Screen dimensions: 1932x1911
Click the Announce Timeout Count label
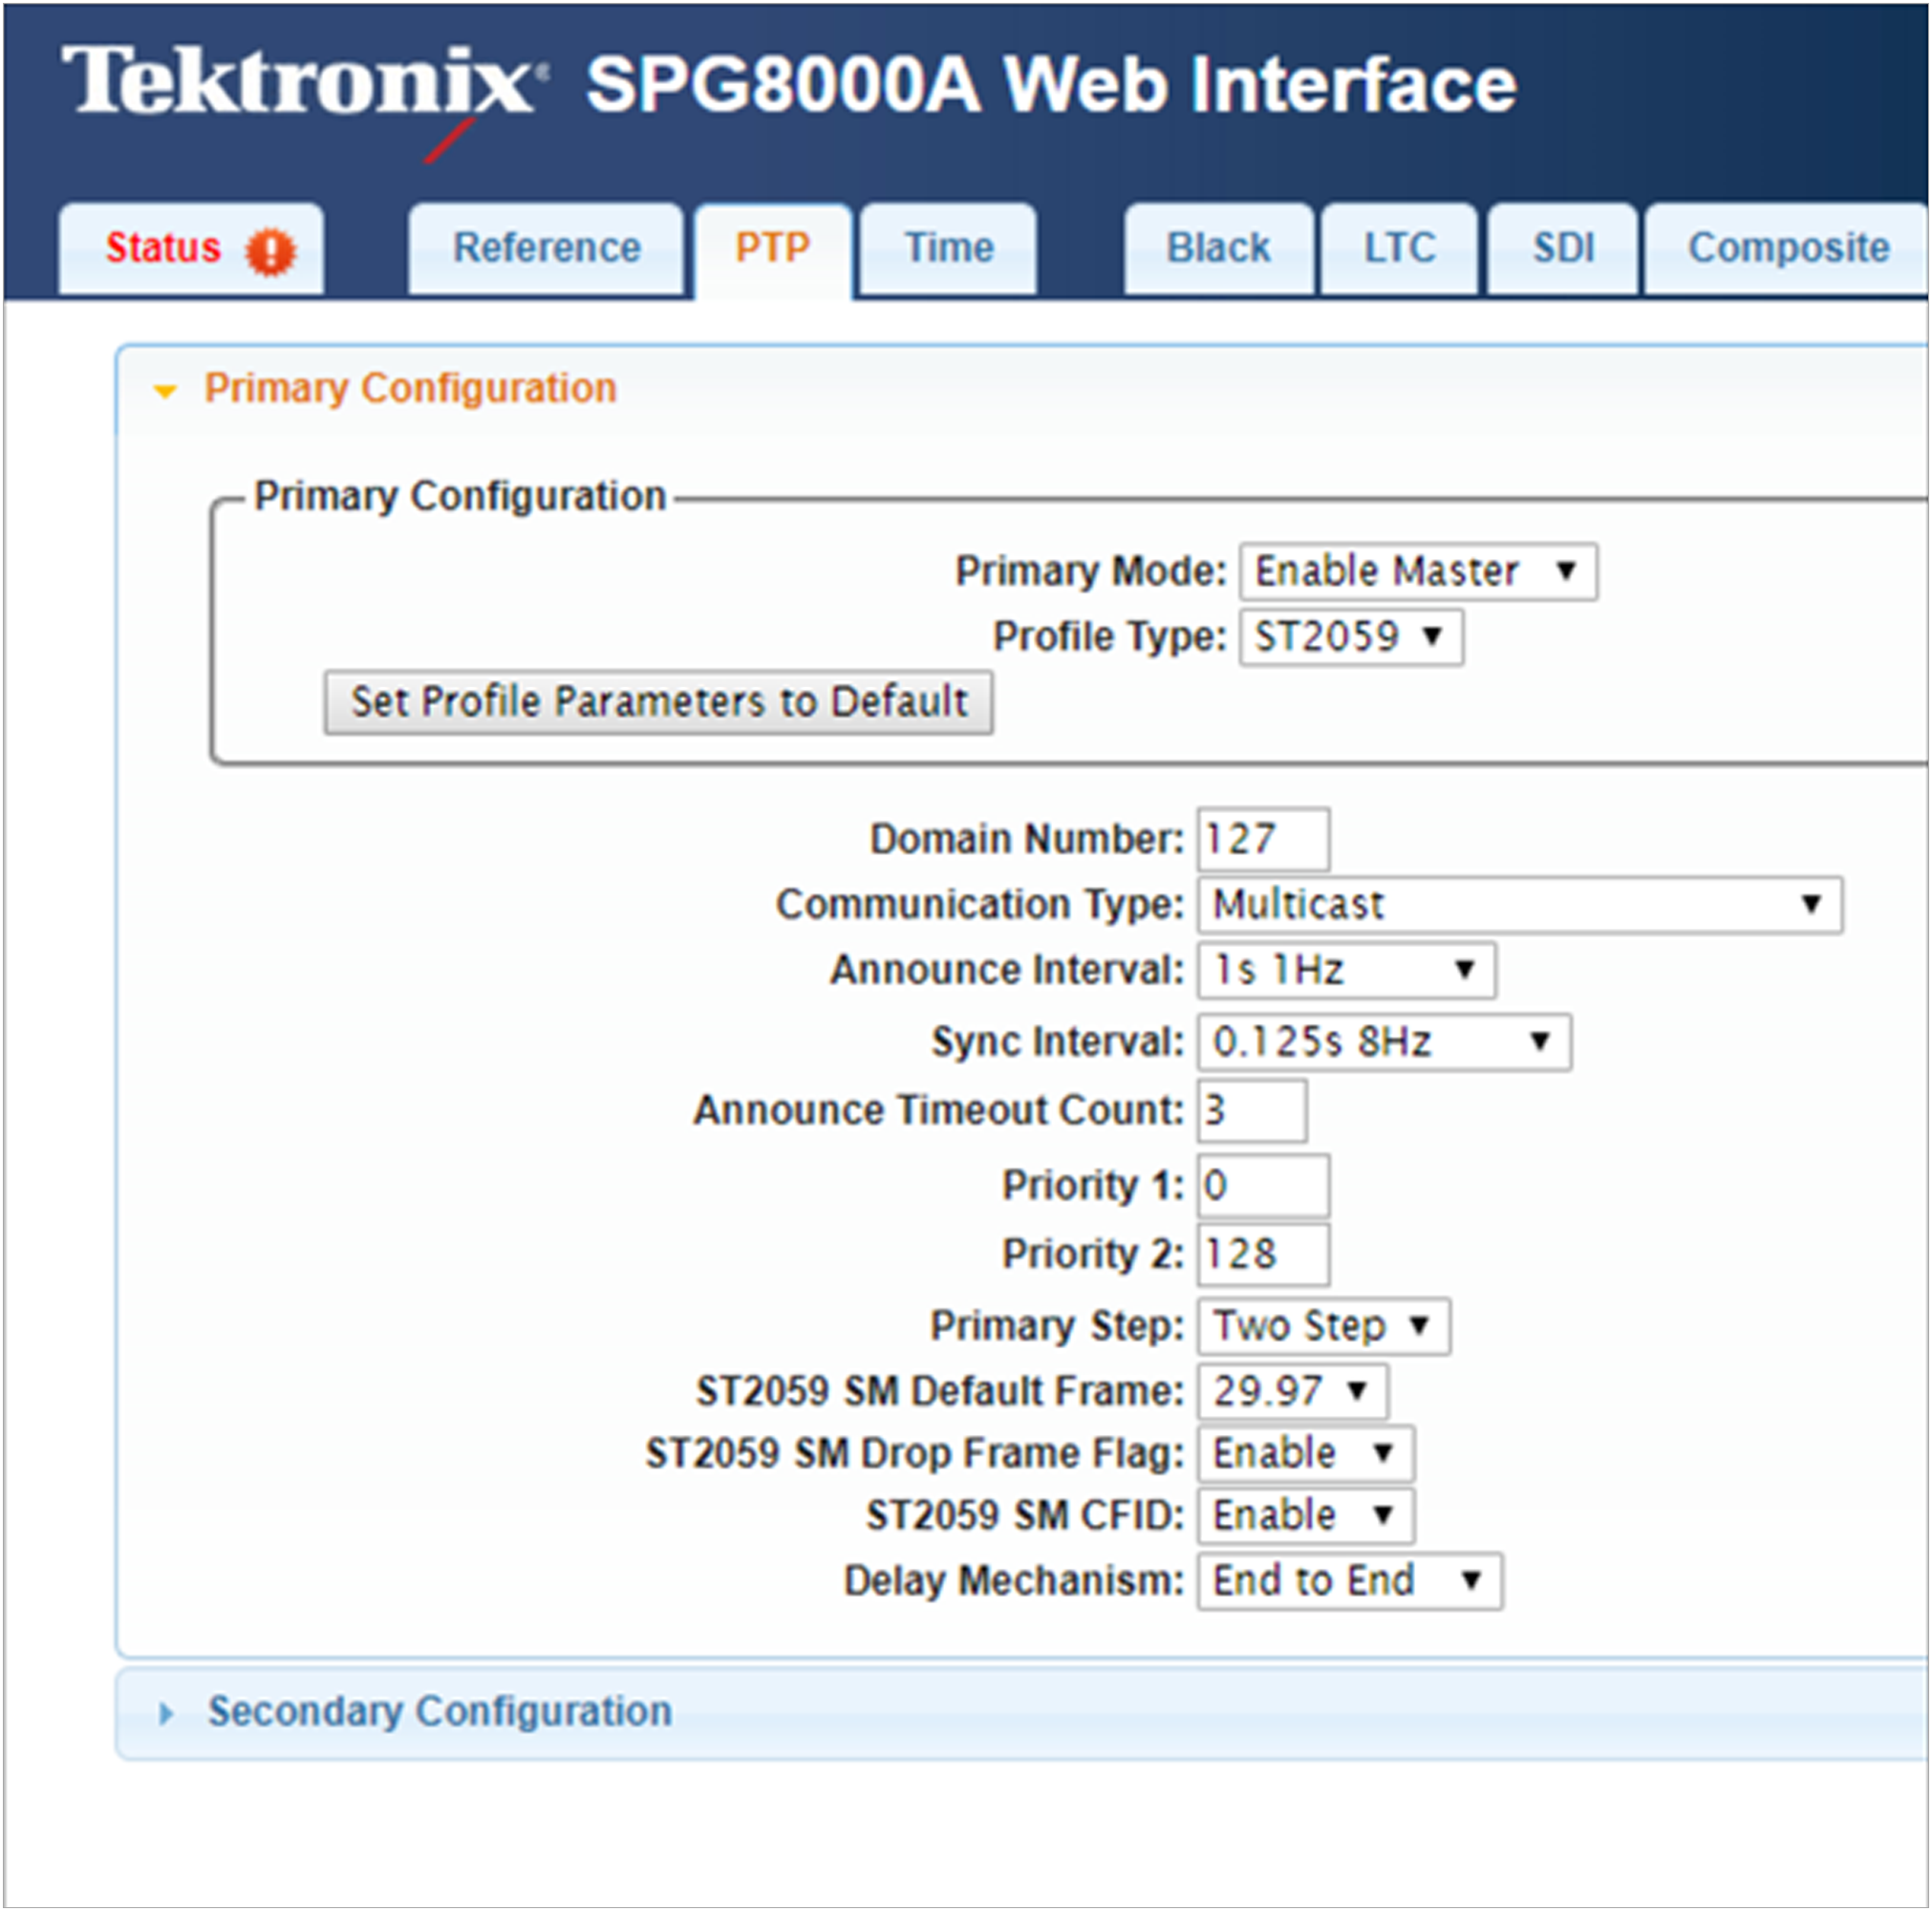click(x=939, y=1110)
